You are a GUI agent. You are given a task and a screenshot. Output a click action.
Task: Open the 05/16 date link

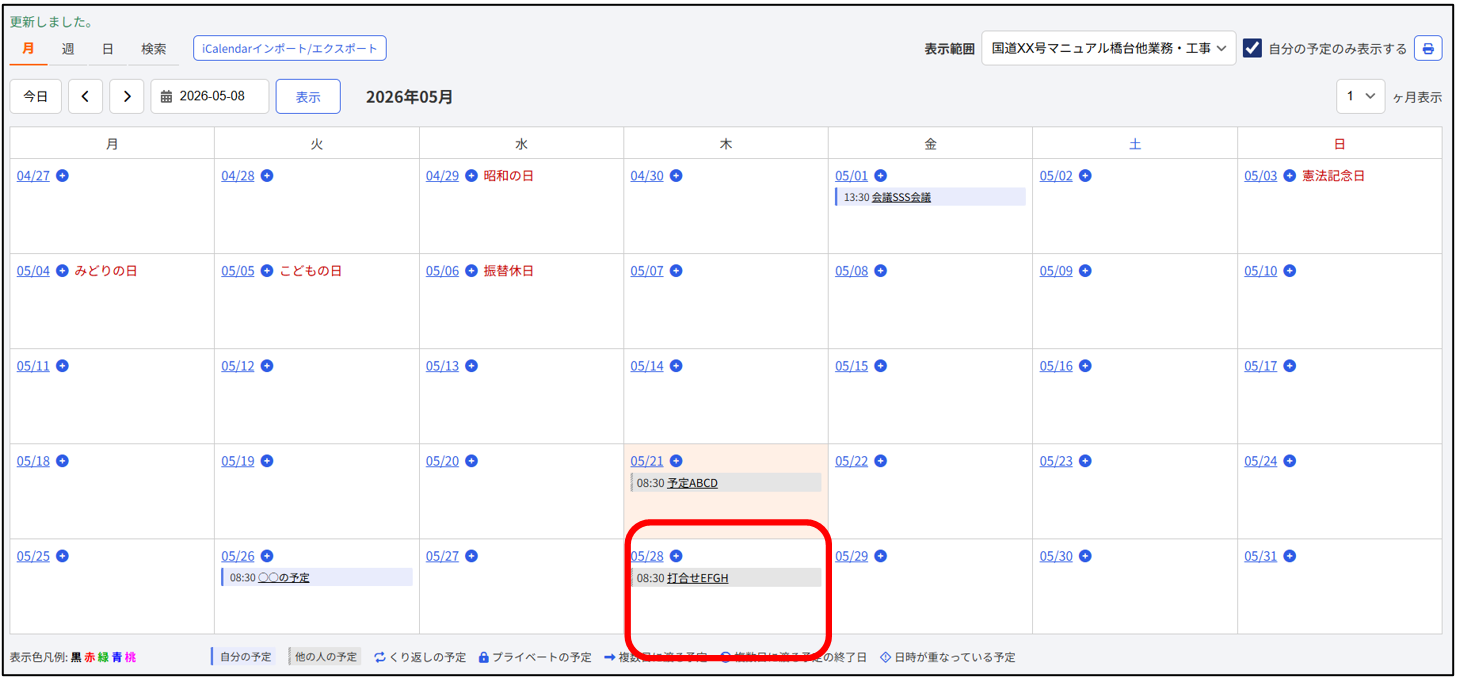pyautogui.click(x=1056, y=366)
